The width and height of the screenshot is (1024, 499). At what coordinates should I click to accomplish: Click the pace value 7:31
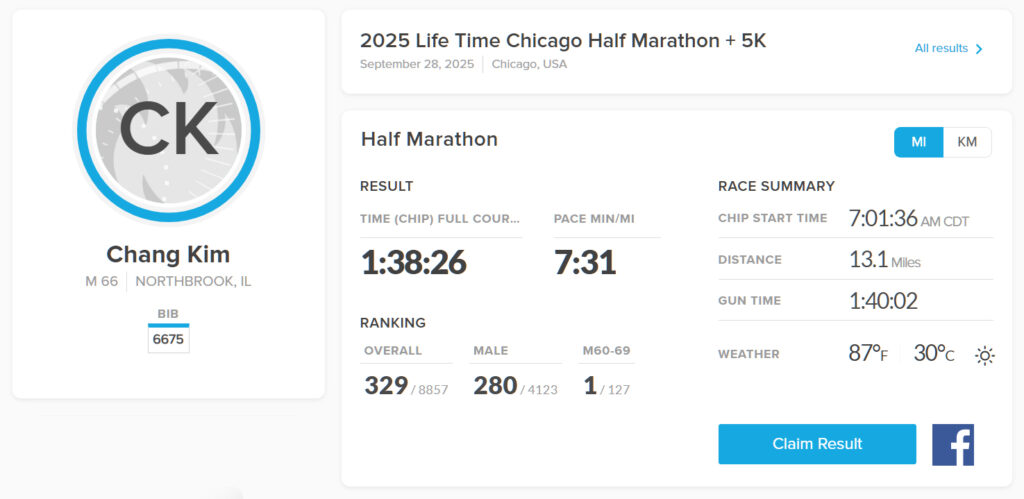584,262
